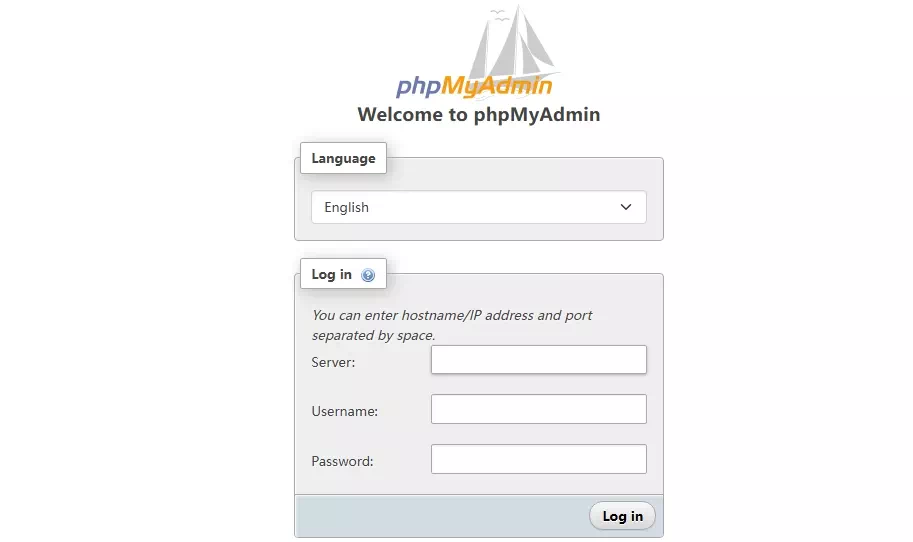Click the Server: field label
The image size is (913, 542).
(x=333, y=362)
